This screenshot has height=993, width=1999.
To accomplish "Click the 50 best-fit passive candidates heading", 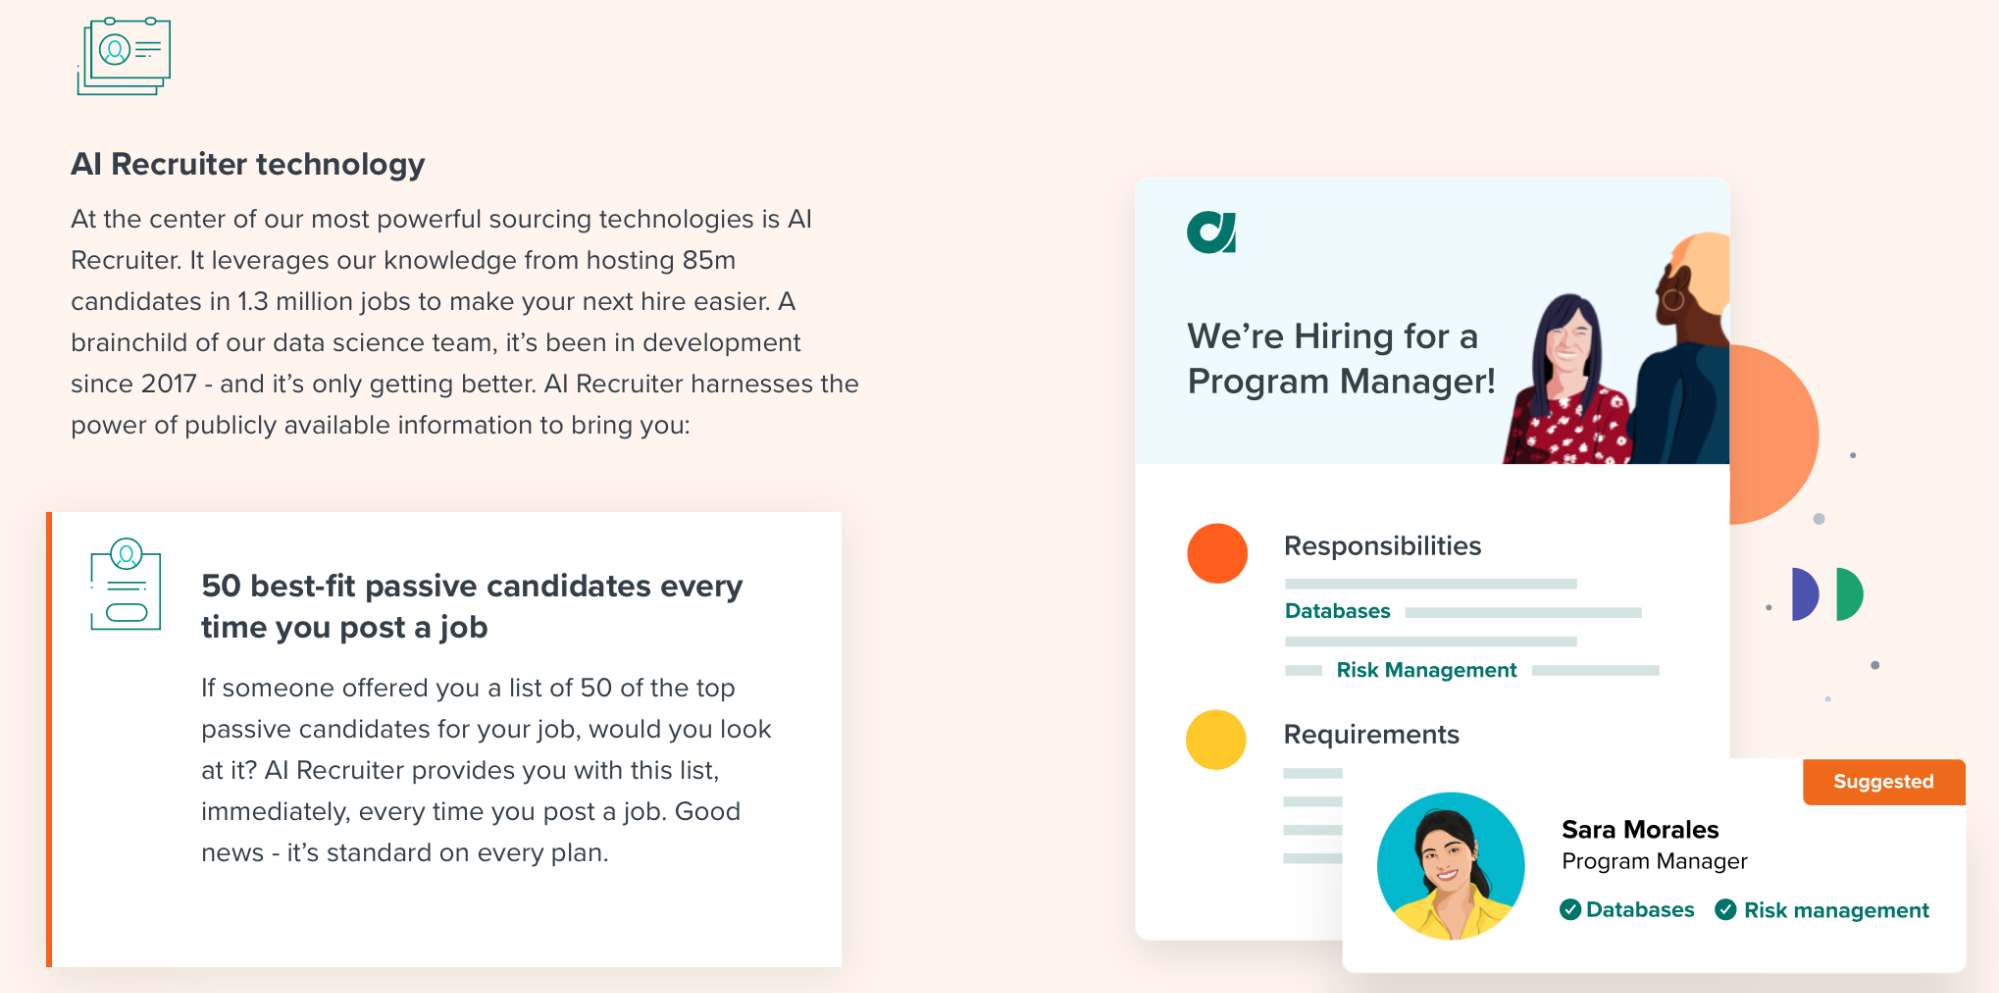I will 472,606.
